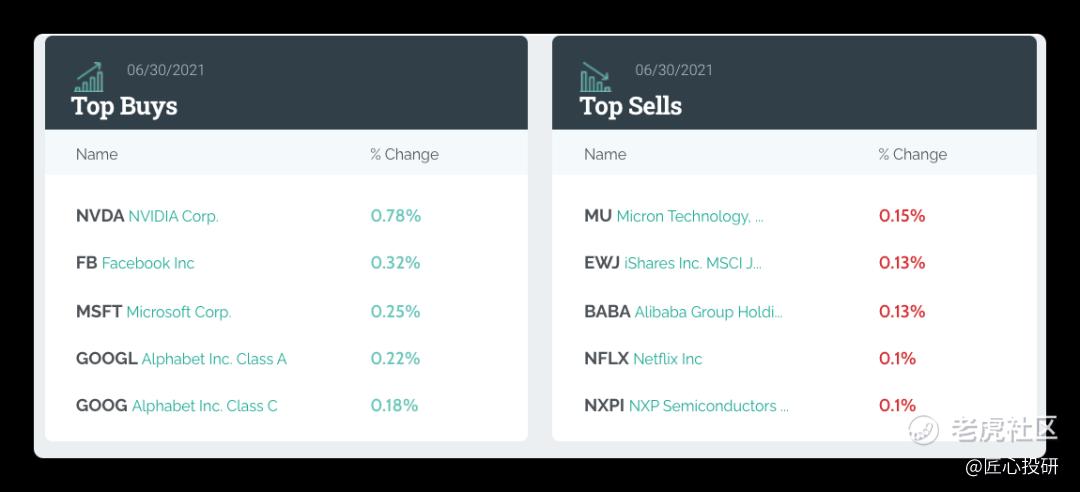The image size is (1080, 492).
Task: Open the NVDA NVIDIA Corp. link
Action: 147,216
